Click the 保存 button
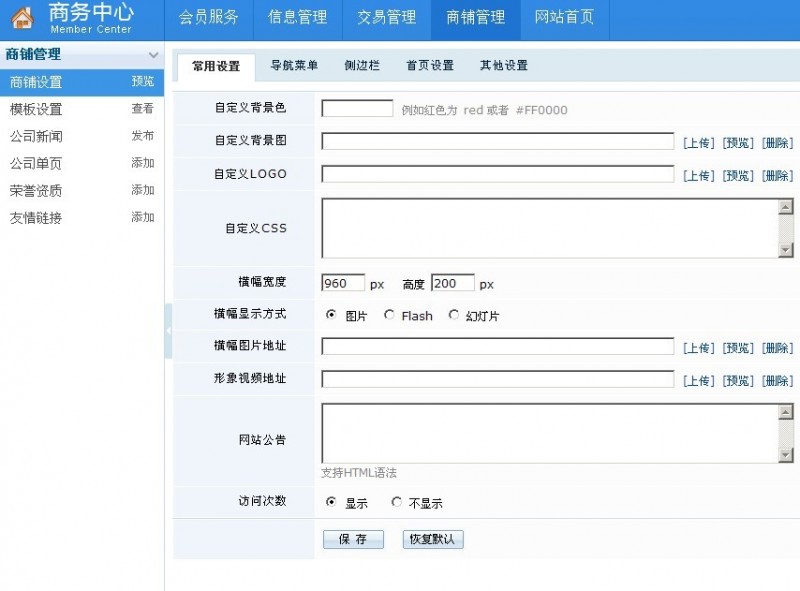 coord(353,539)
